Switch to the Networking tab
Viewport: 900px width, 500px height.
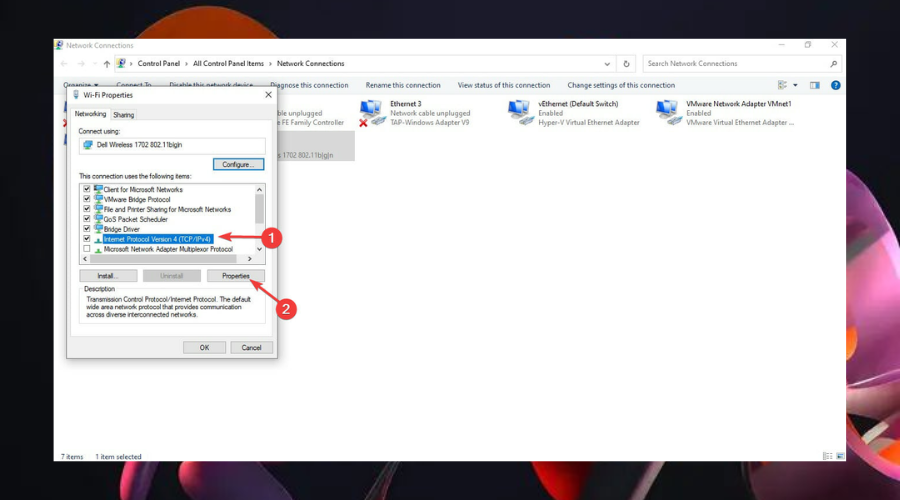(90, 114)
